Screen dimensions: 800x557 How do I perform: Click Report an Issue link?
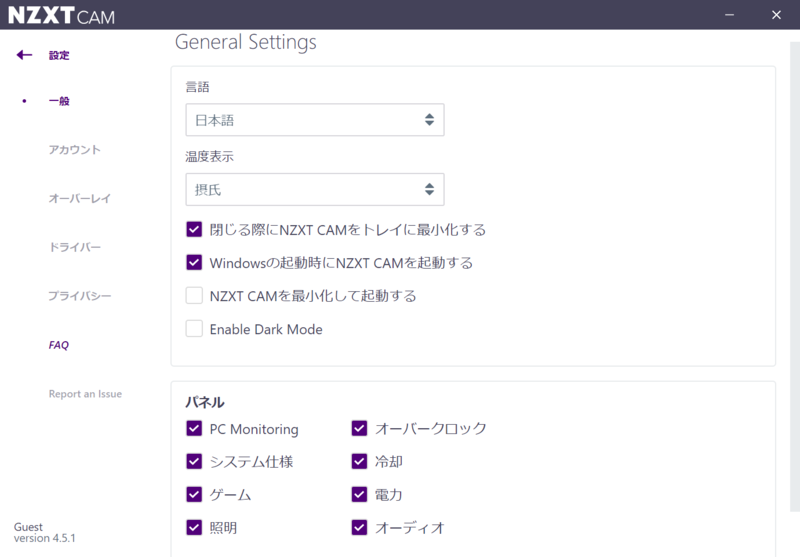(x=85, y=394)
